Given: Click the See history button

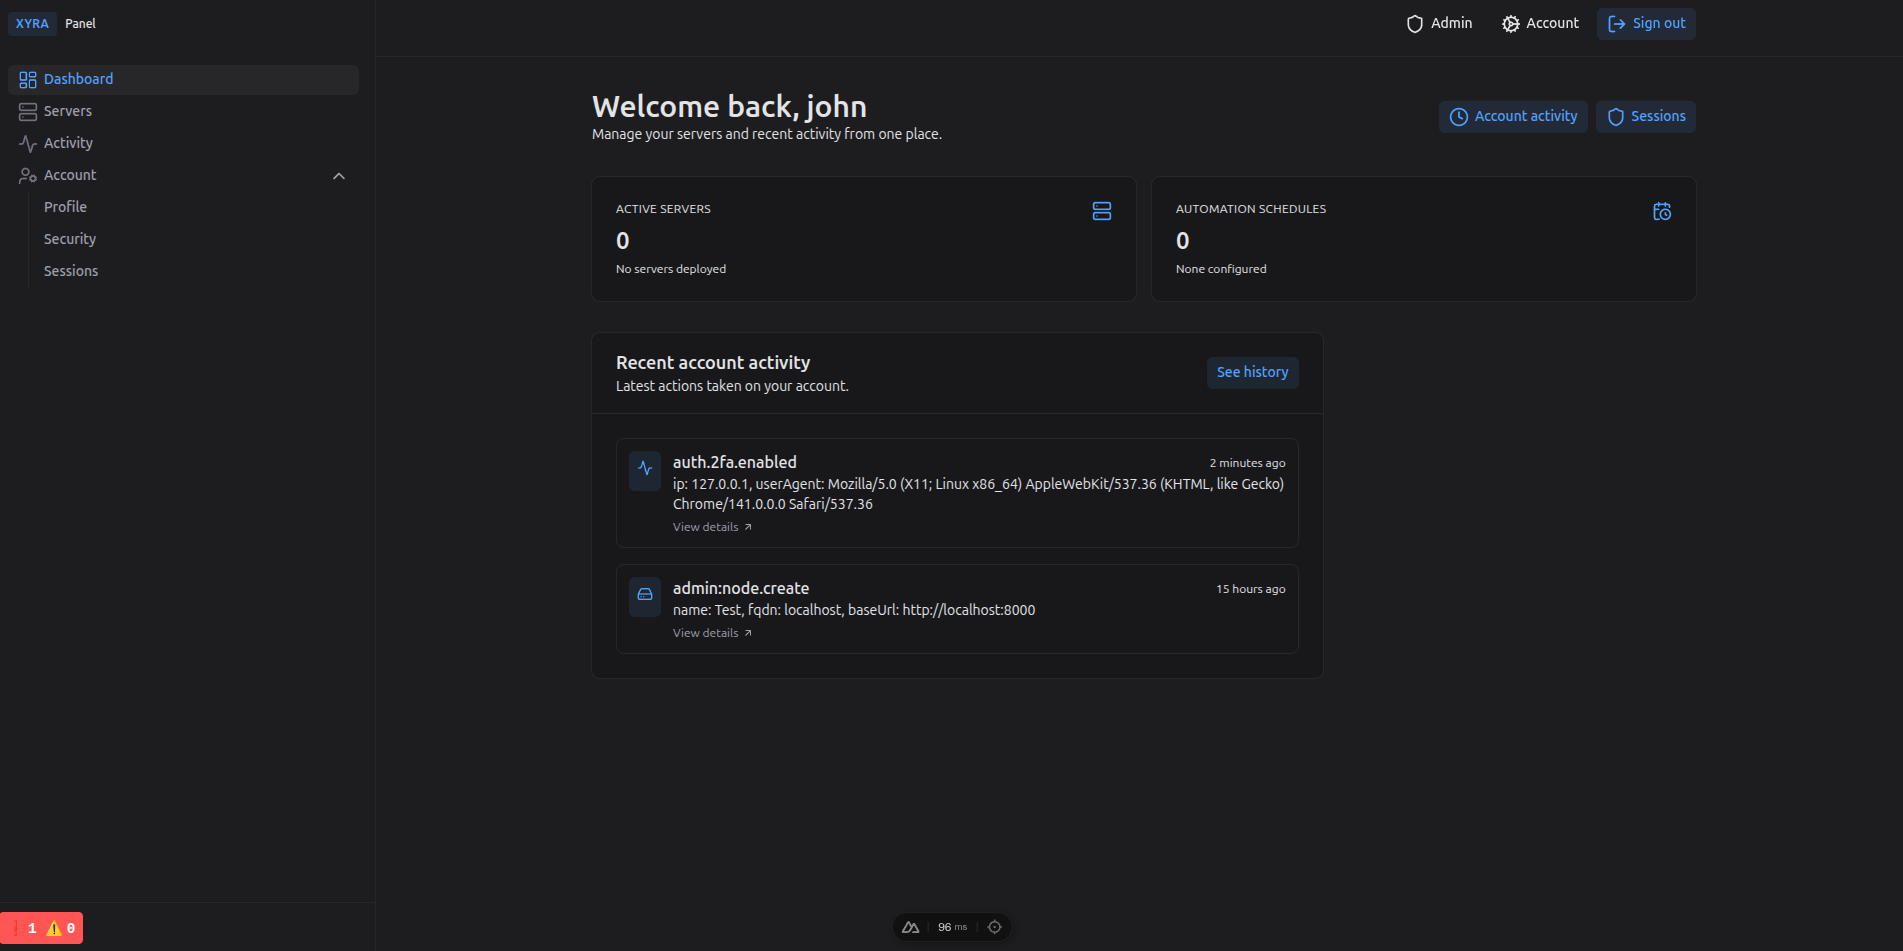Looking at the screenshot, I should coord(1252,372).
